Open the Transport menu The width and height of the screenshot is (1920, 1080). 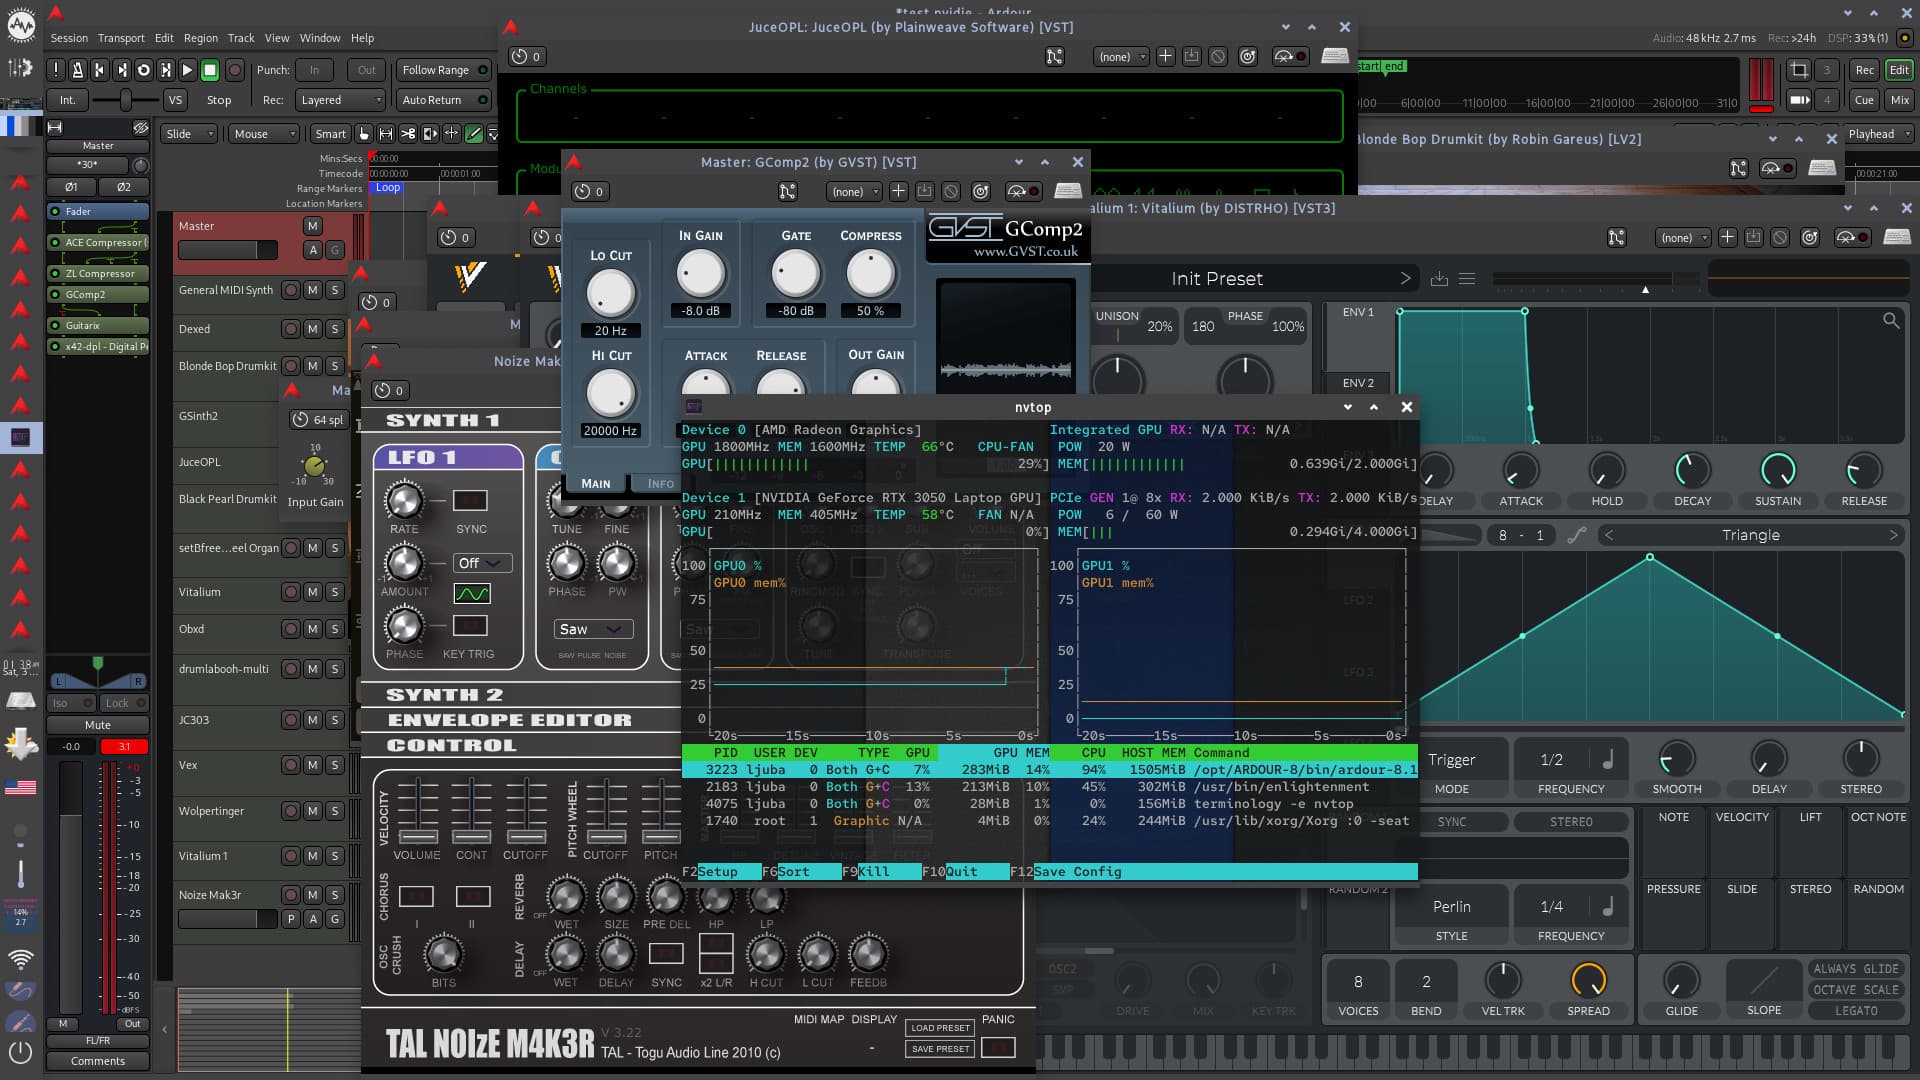click(x=121, y=38)
